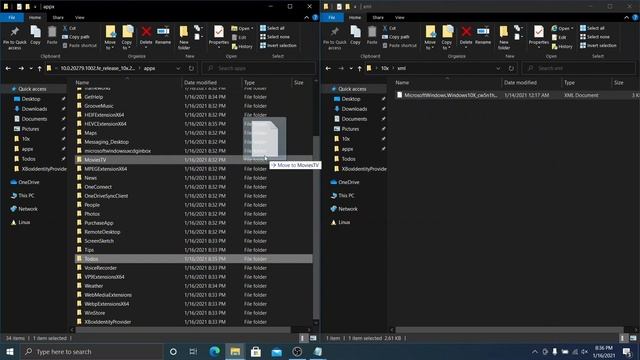Click right window horizontal scrollbar

click(509, 329)
